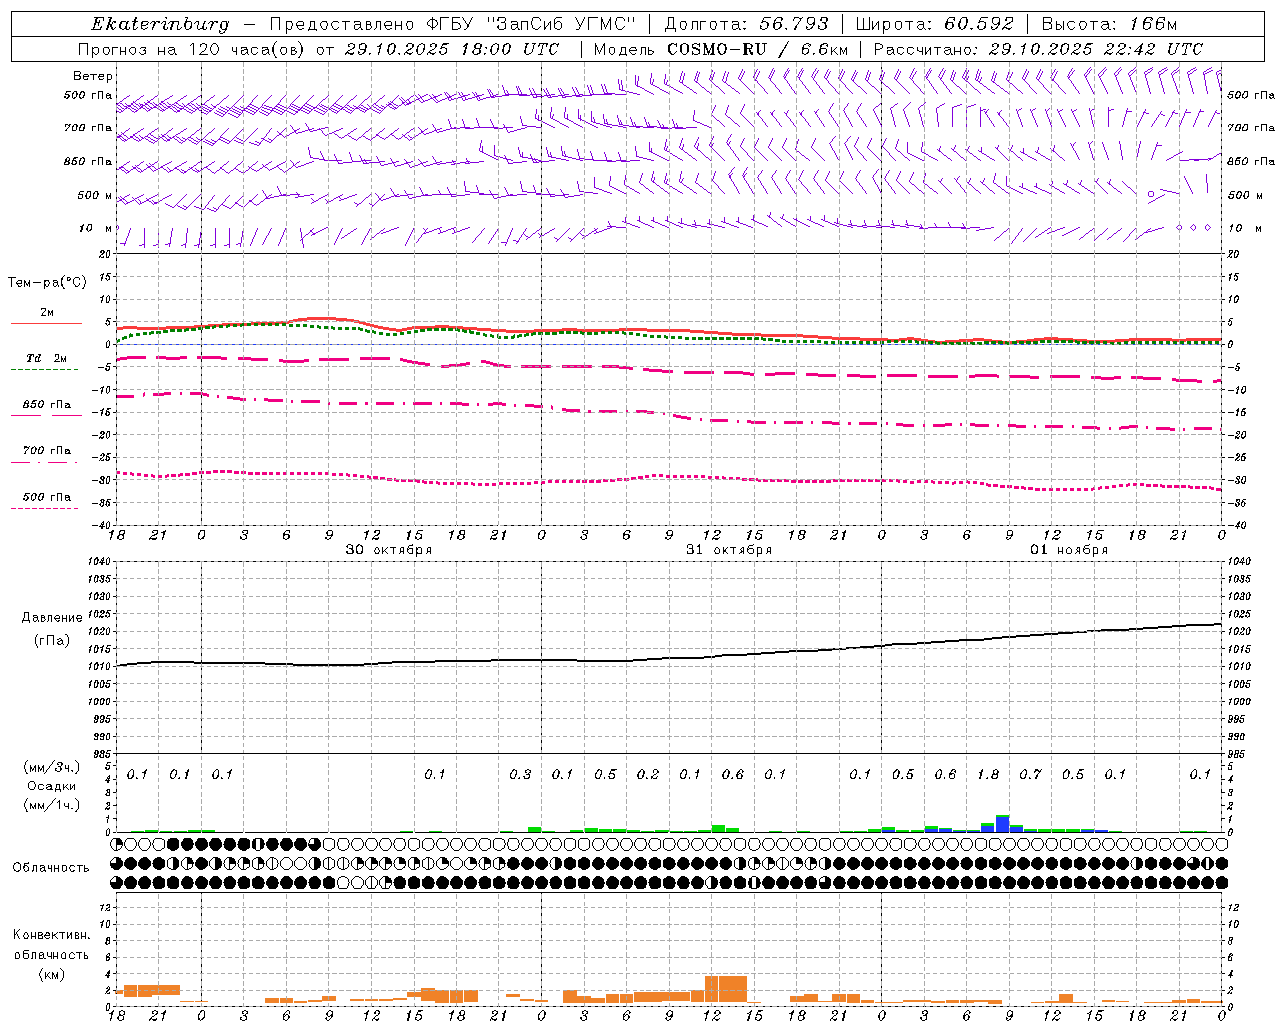Select the Модель COSMO-RU / 6.6км label
Screen dimensions: 1280x1024
coord(721,49)
